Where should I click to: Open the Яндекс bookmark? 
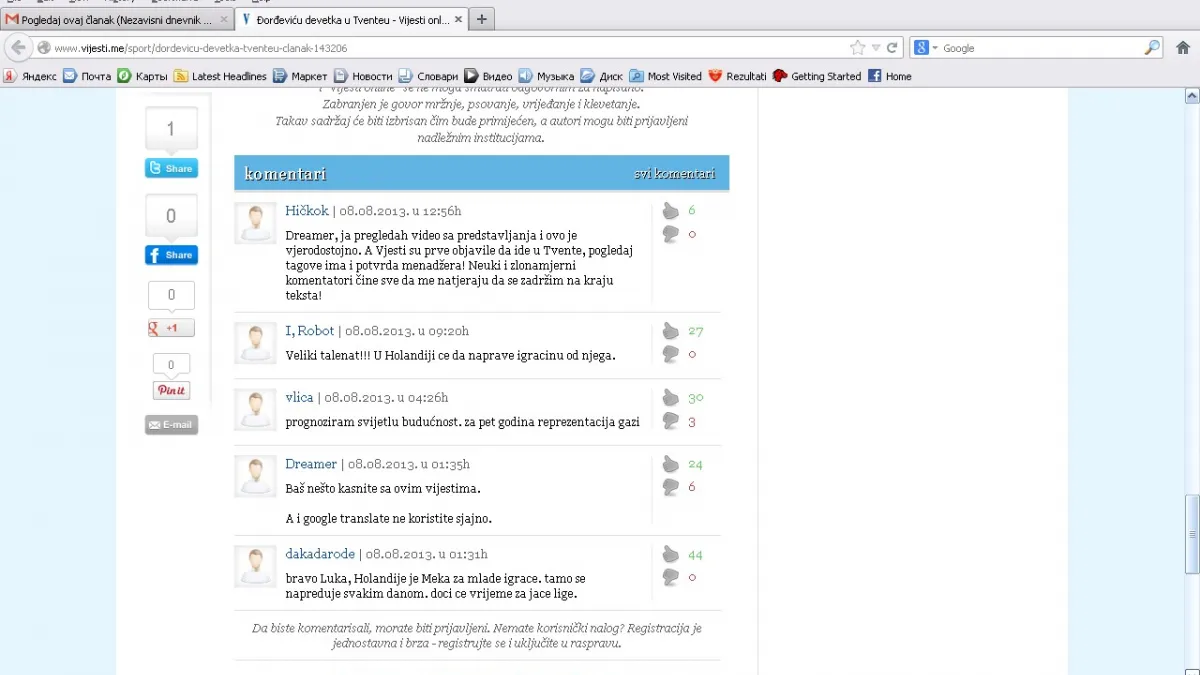(31, 76)
